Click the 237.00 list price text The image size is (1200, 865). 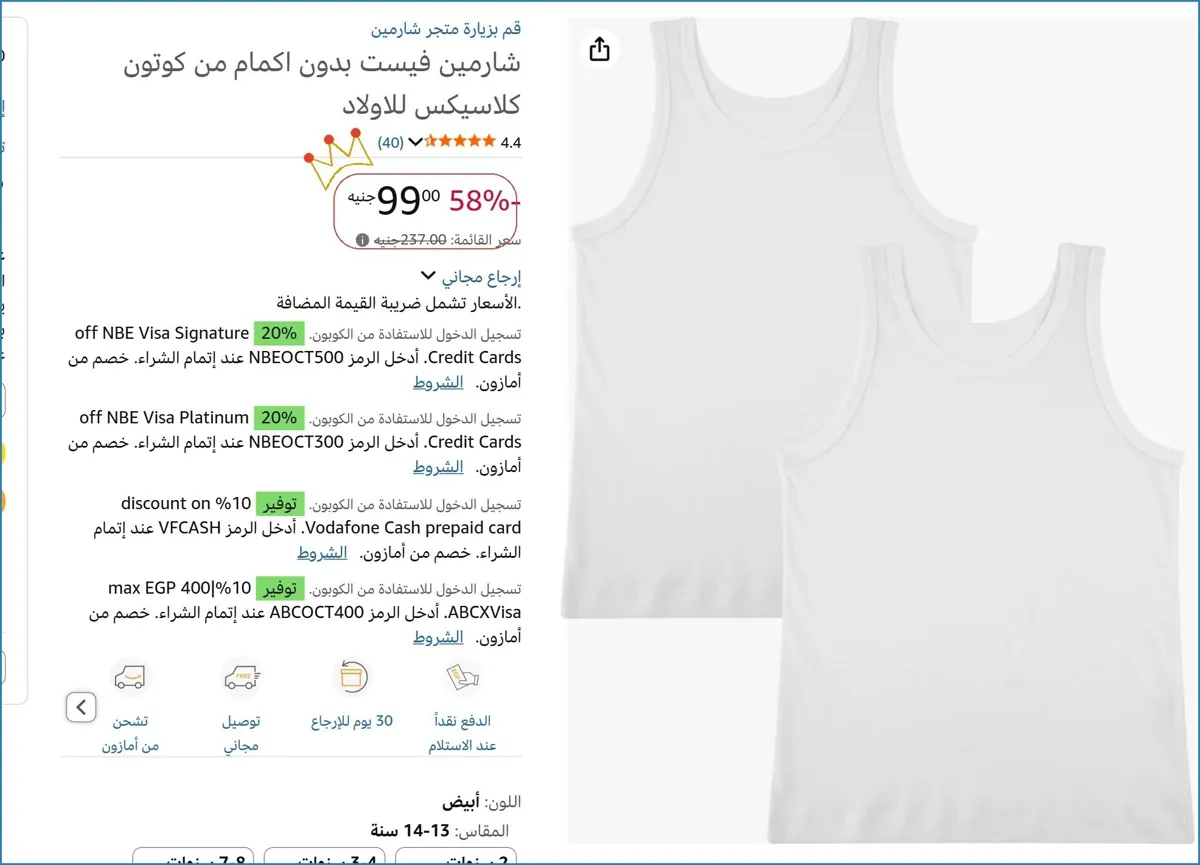[x=410, y=240]
